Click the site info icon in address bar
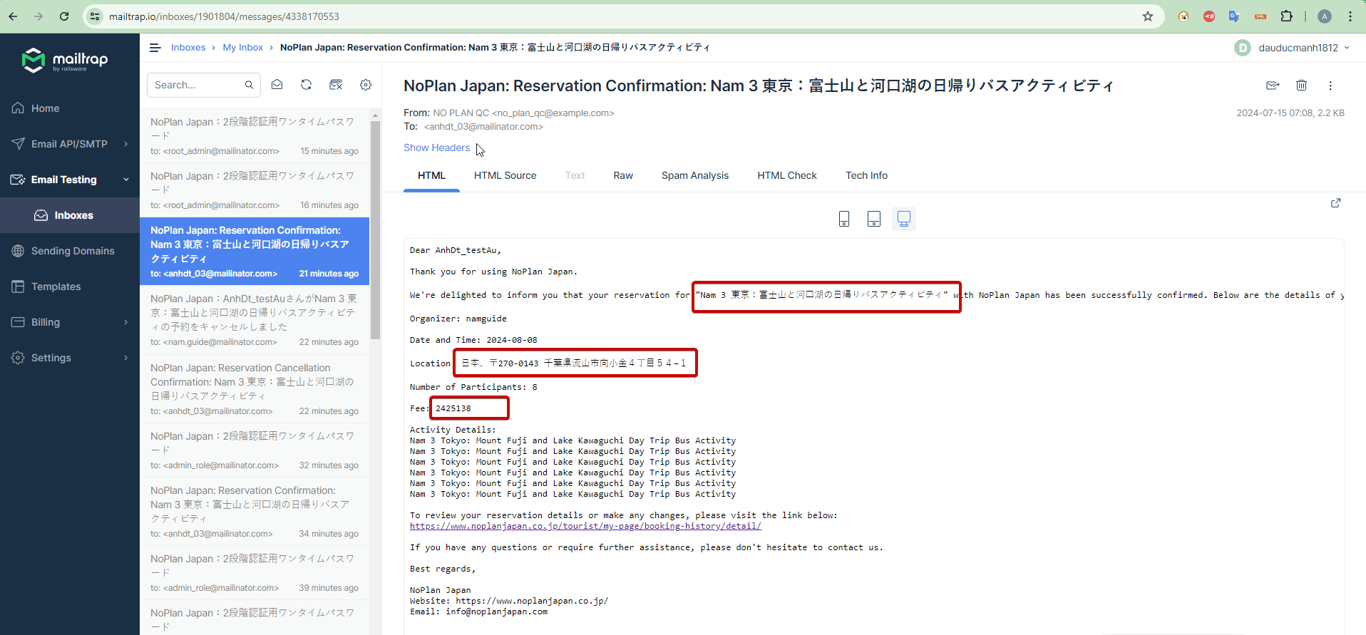Viewport: 1366px width, 635px height. 95,16
